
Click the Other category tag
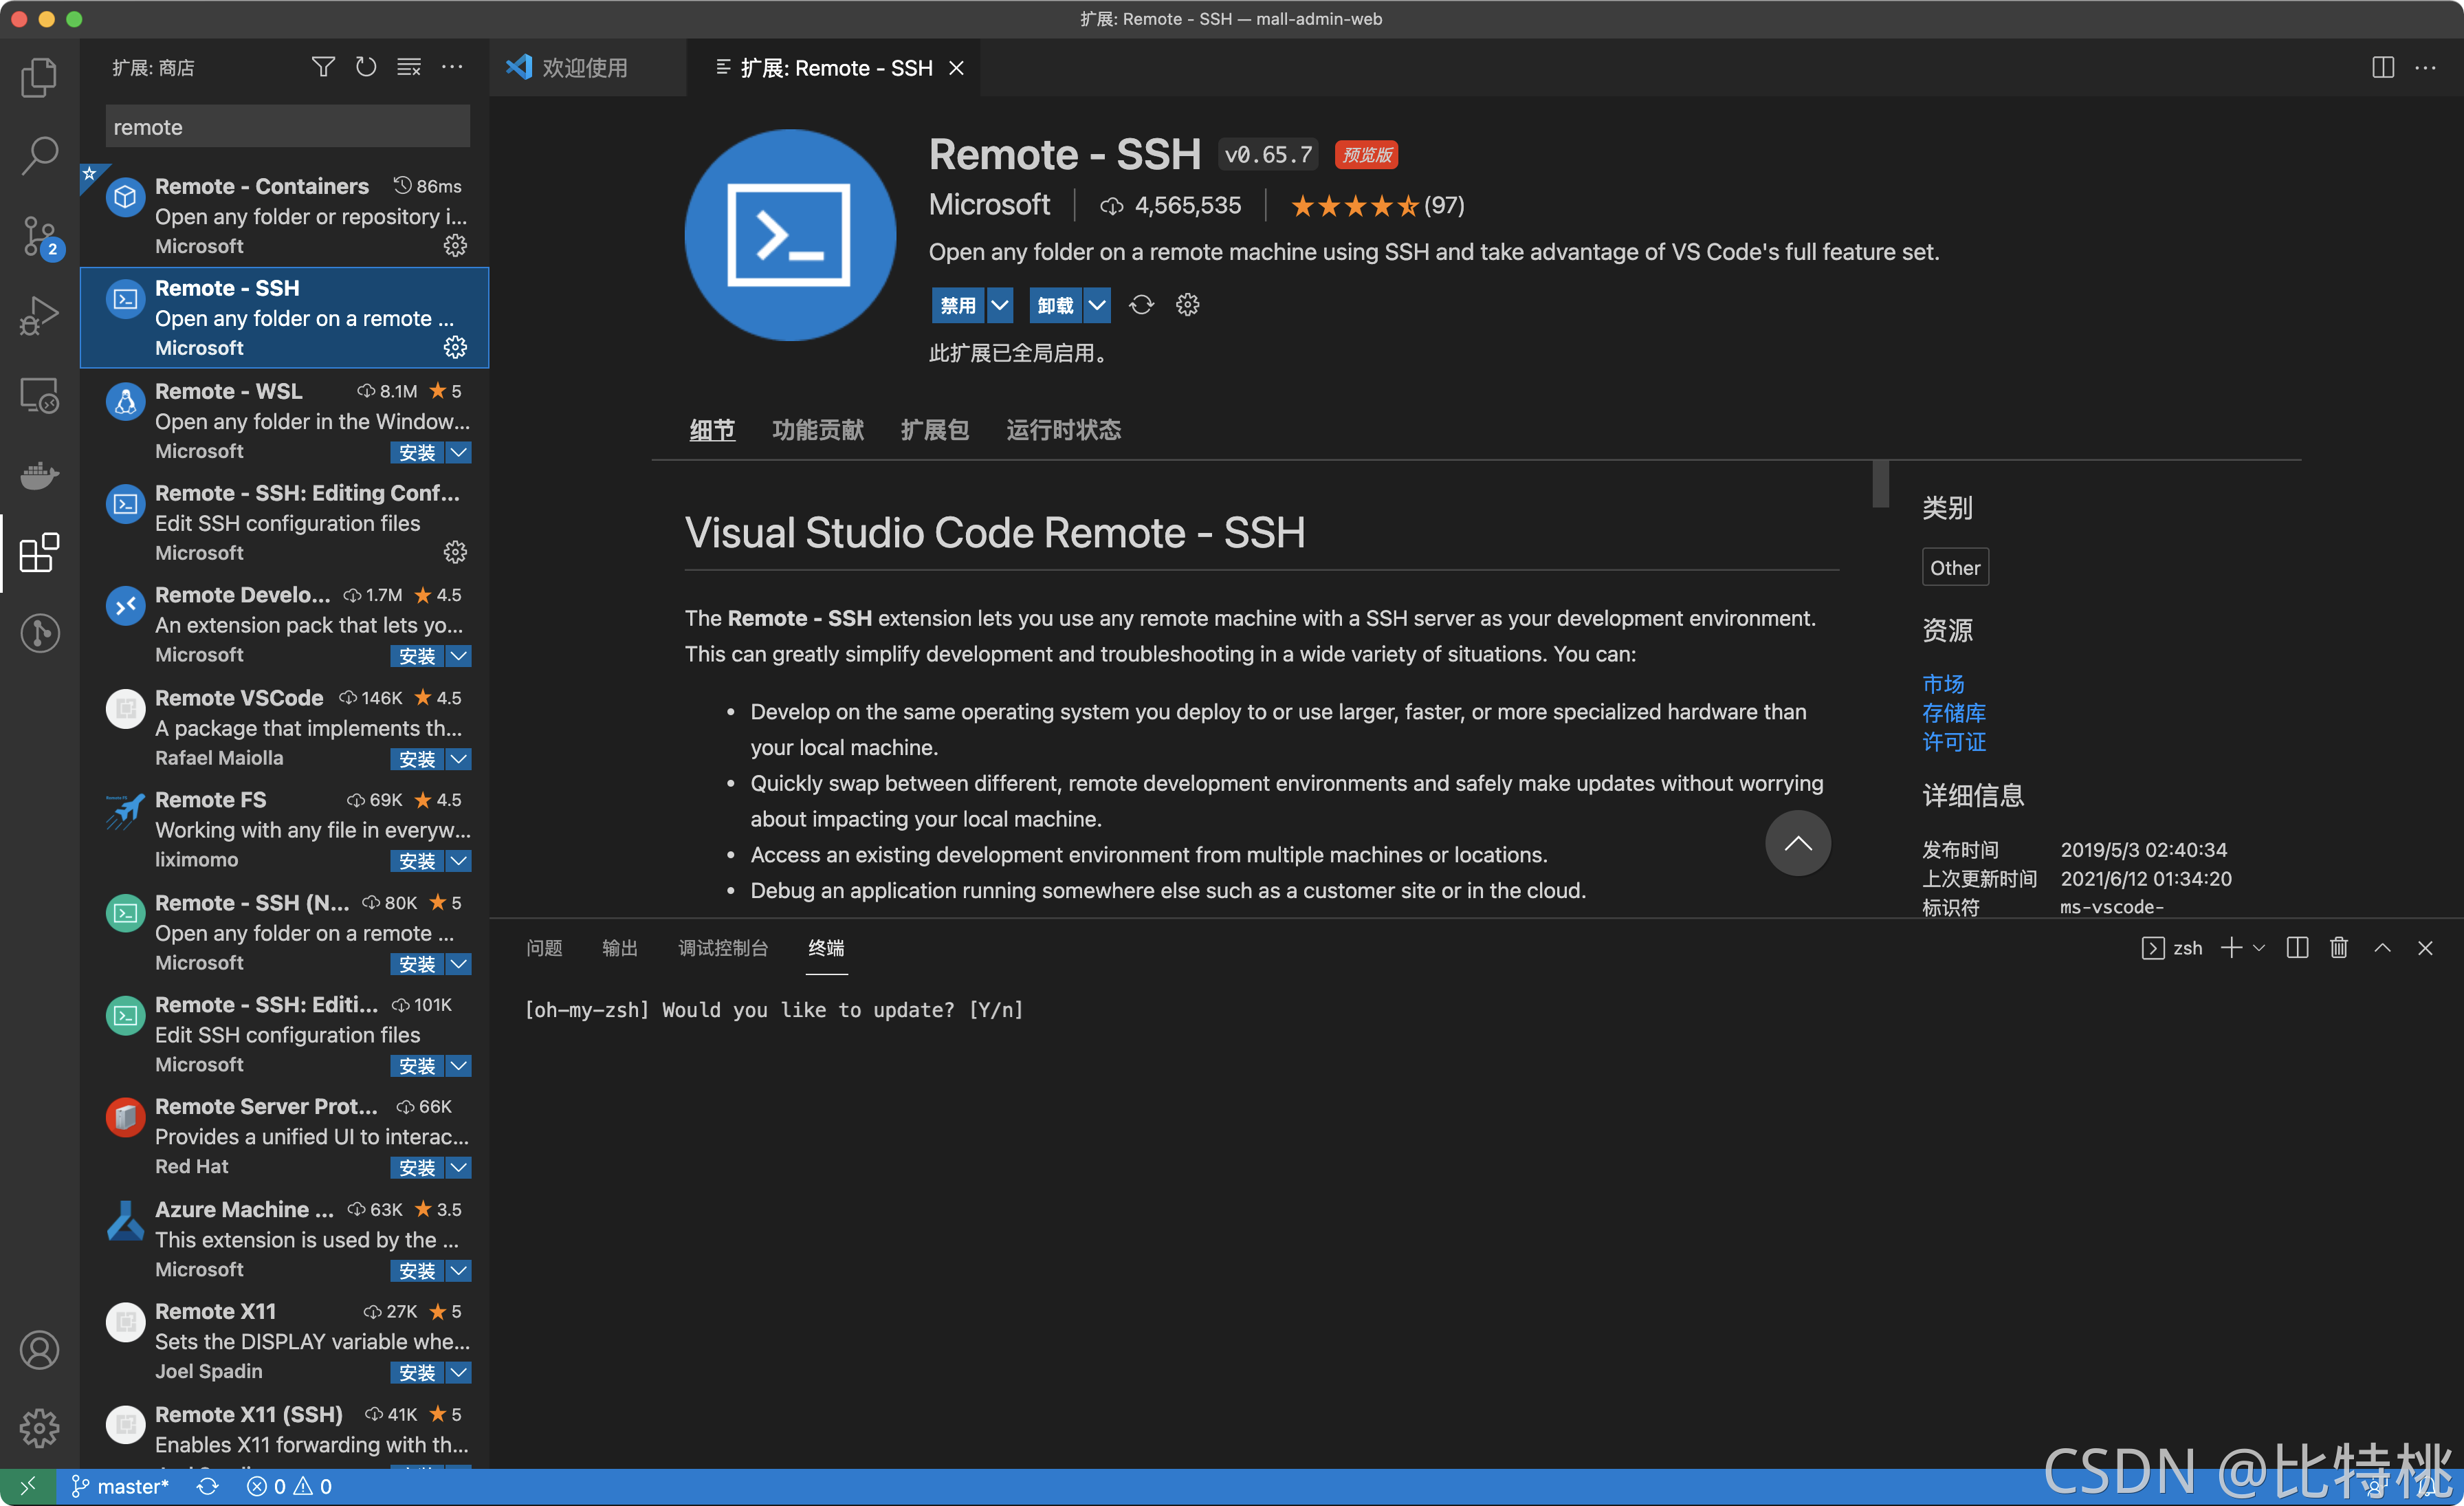coord(1955,568)
